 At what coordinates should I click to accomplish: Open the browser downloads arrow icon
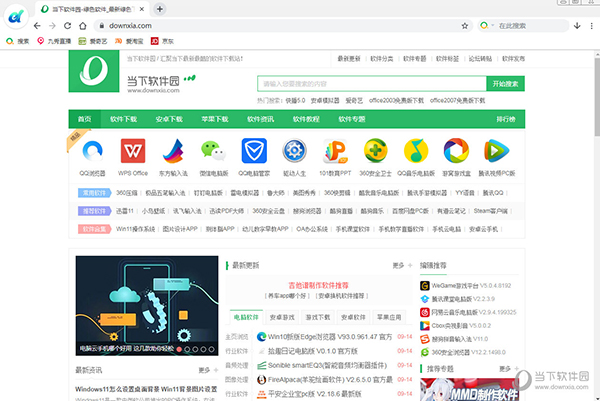(577, 26)
